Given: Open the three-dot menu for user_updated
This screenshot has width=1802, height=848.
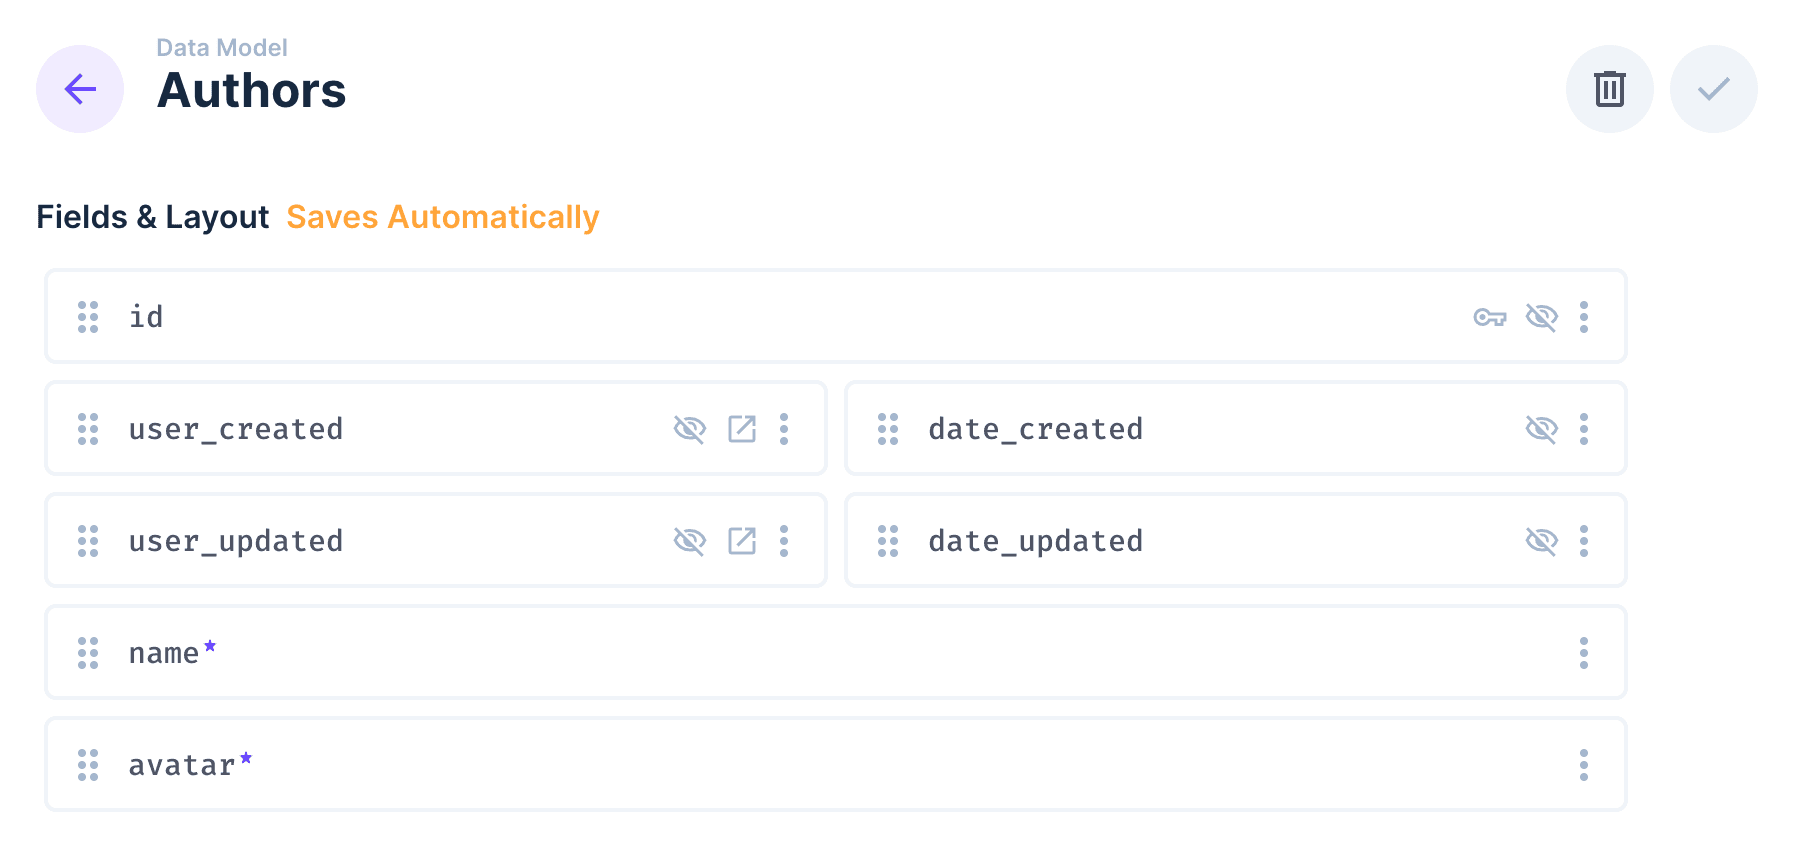Looking at the screenshot, I should tap(784, 541).
